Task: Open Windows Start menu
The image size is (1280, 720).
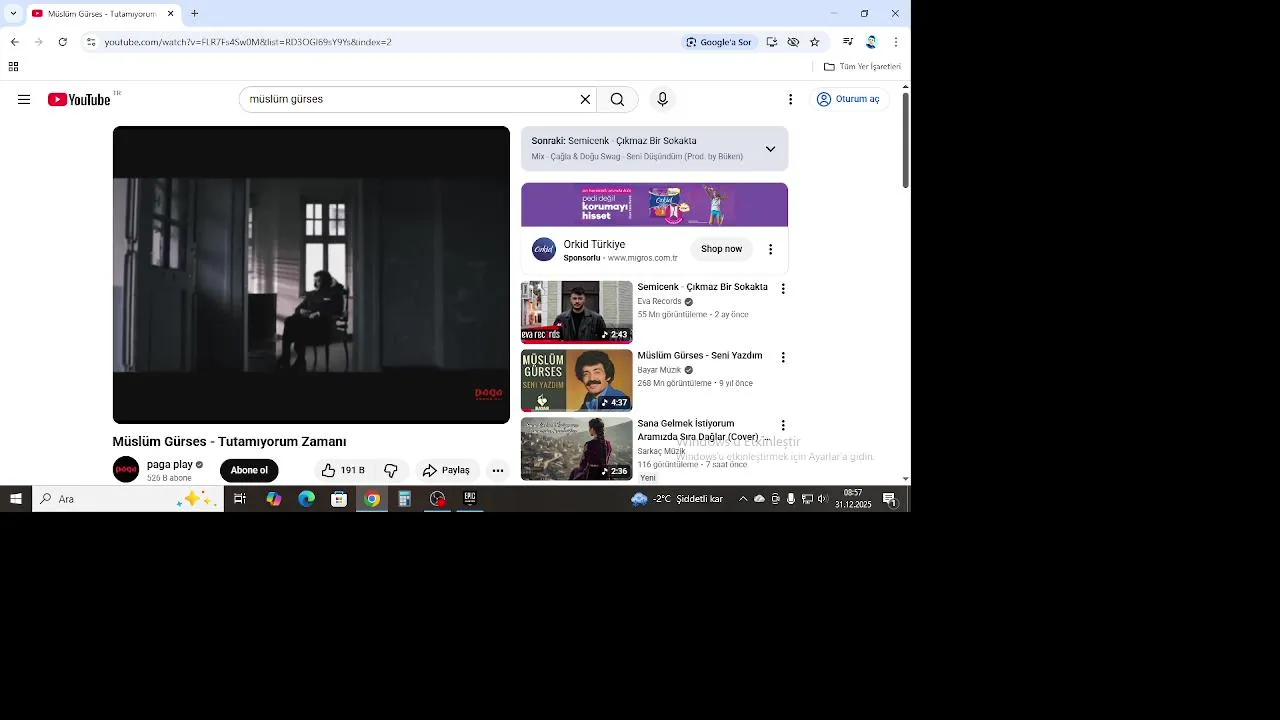Action: click(16, 499)
